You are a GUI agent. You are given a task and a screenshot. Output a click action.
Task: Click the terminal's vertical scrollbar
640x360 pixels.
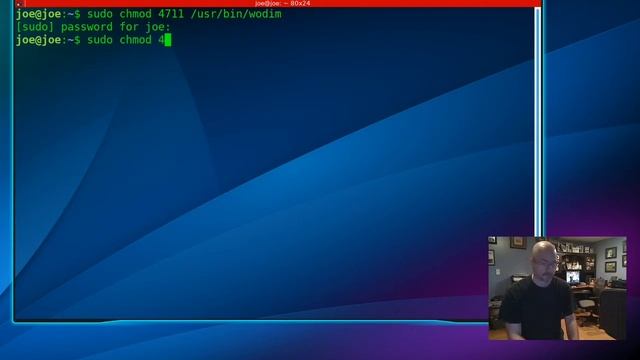point(538,122)
